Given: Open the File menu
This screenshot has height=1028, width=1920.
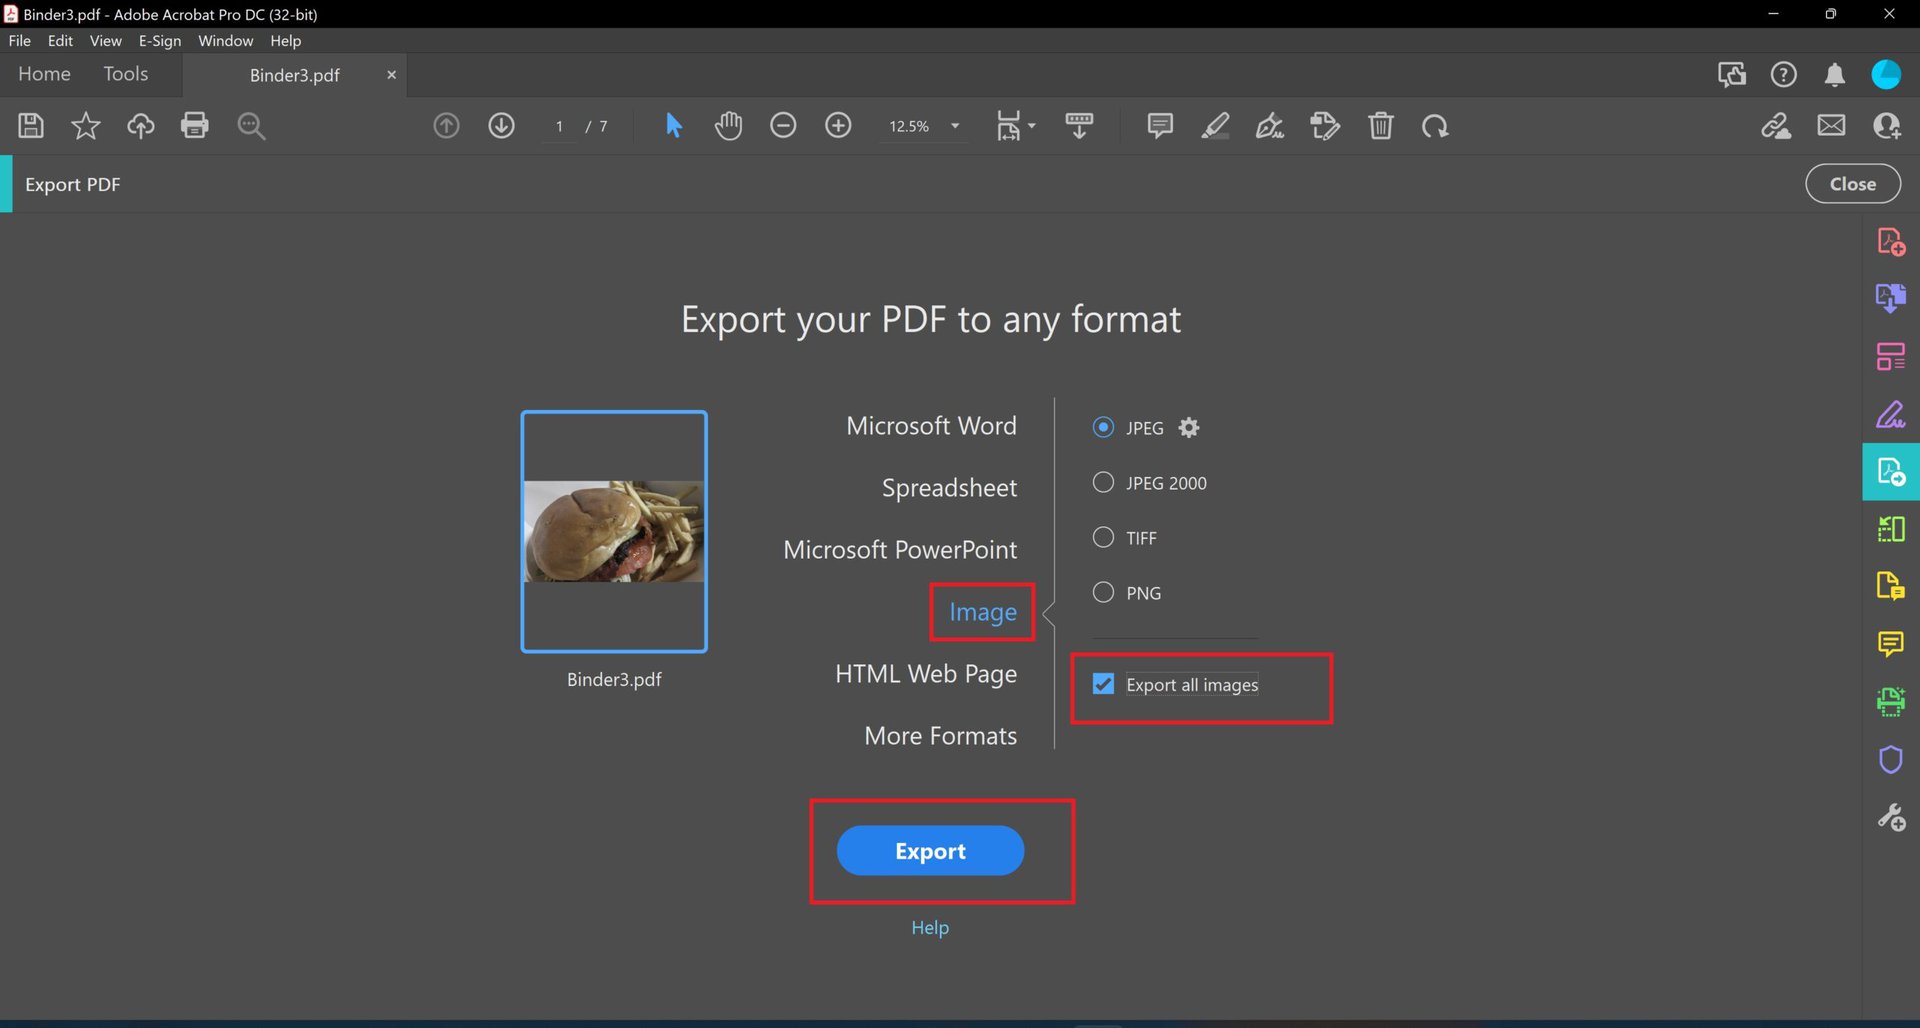Looking at the screenshot, I should click(x=20, y=41).
